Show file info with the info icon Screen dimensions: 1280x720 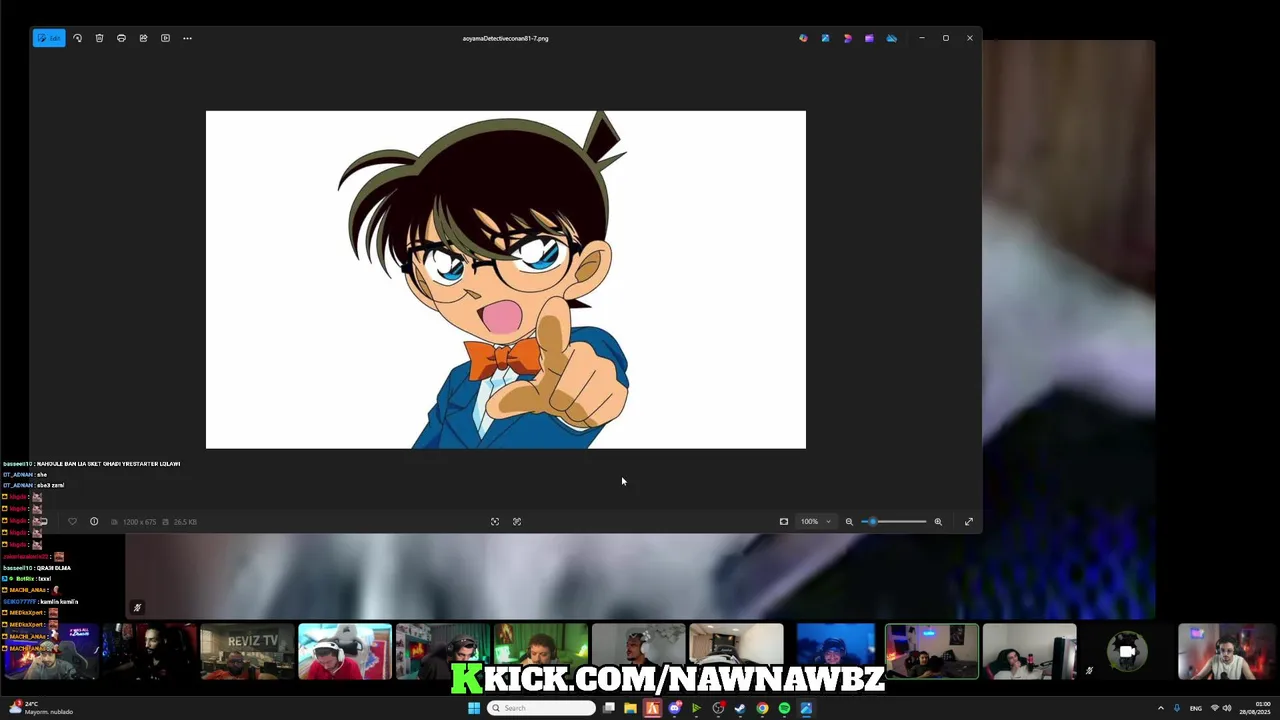94,521
